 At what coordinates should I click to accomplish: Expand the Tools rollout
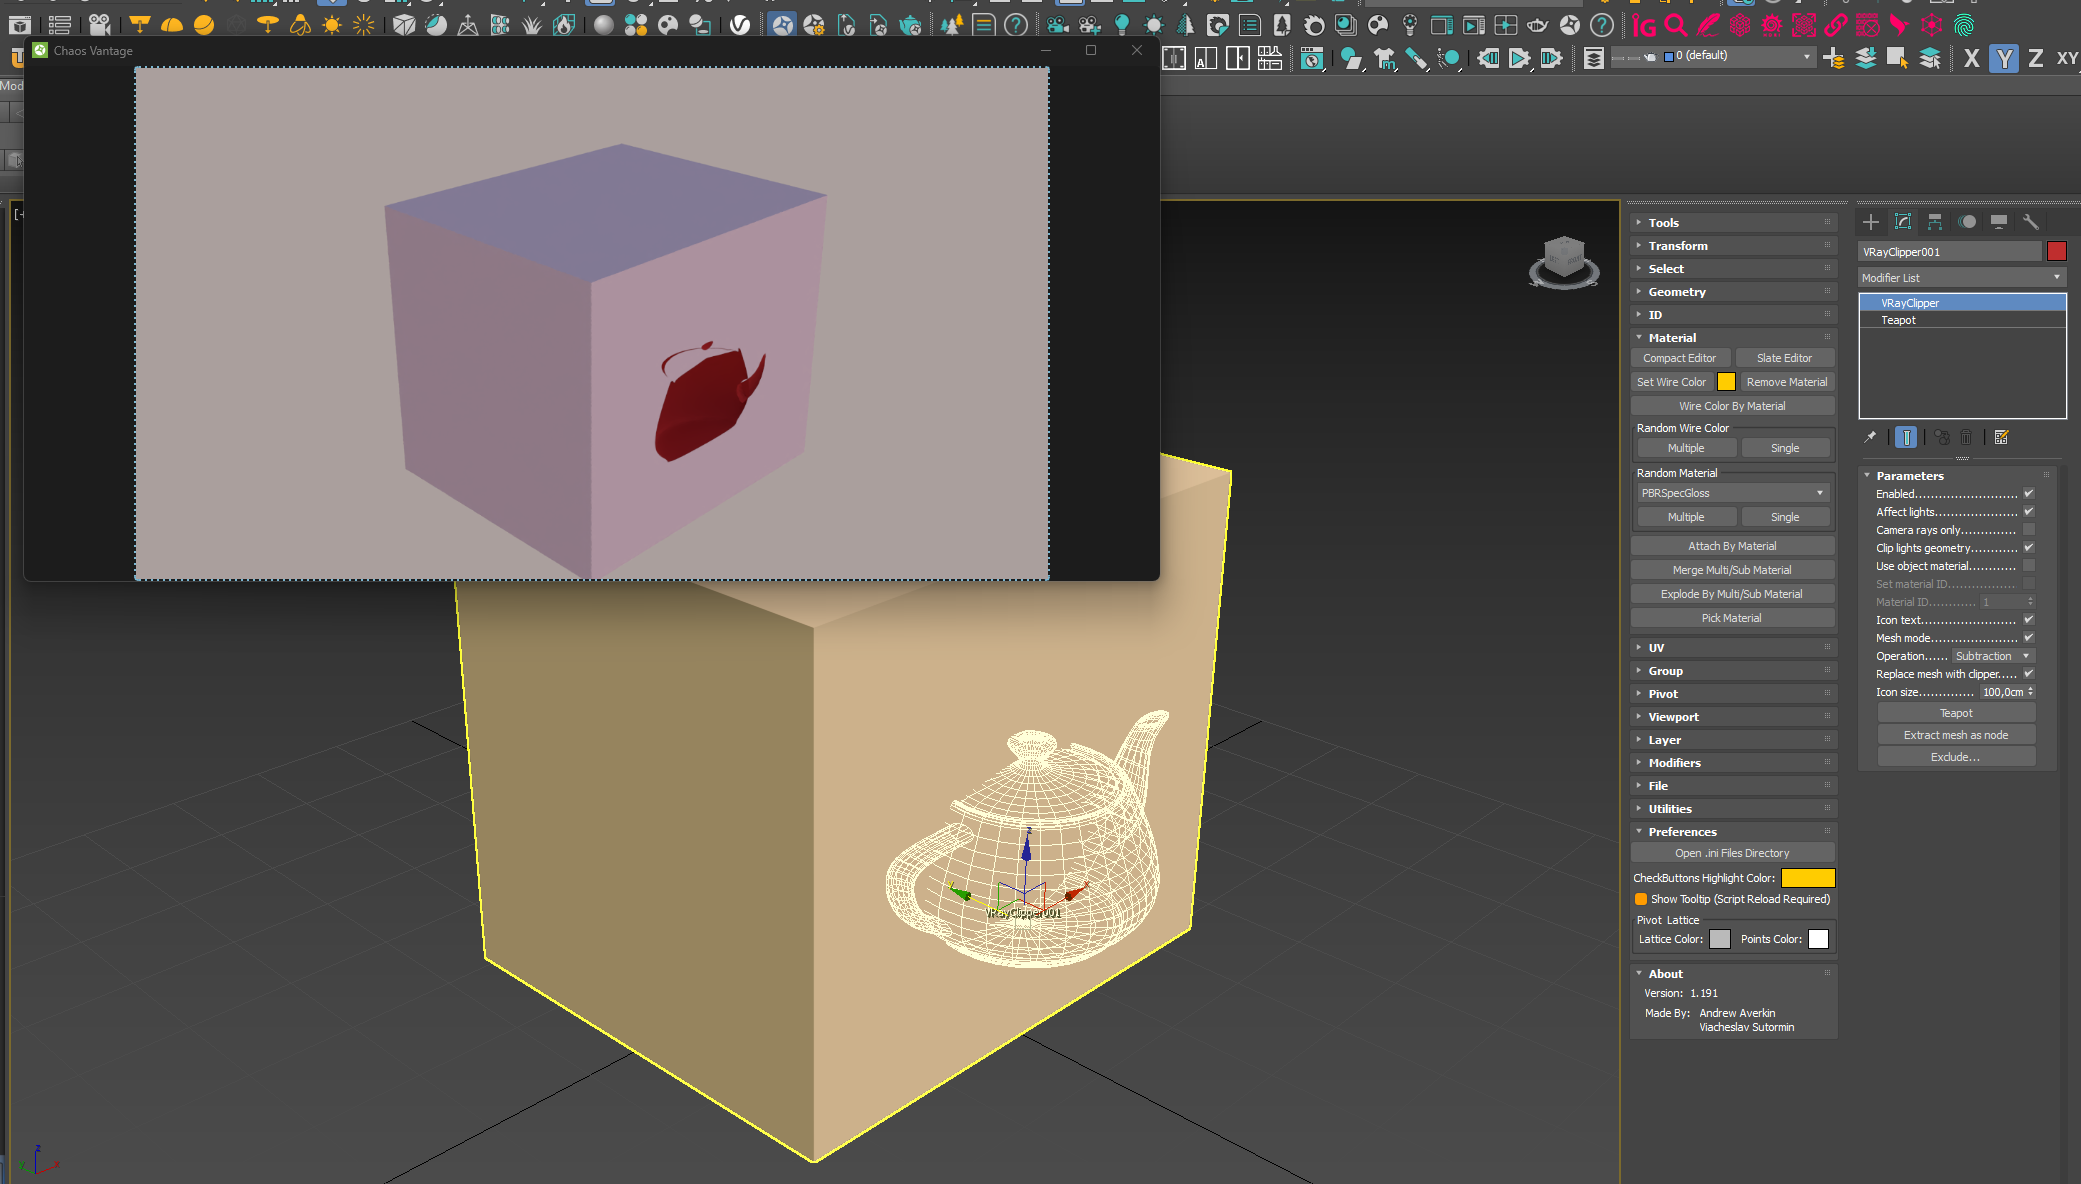1732,223
